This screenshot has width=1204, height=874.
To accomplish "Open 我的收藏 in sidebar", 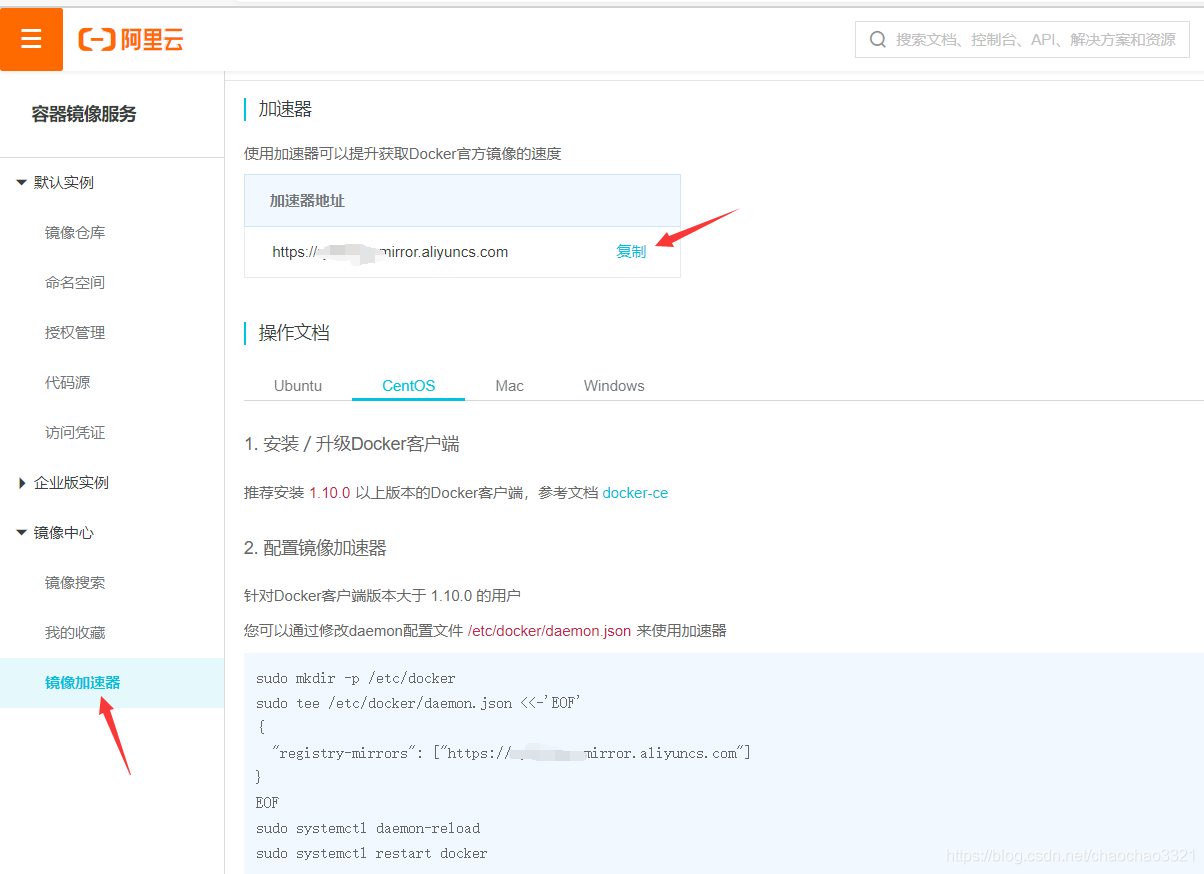I will click(x=75, y=633).
